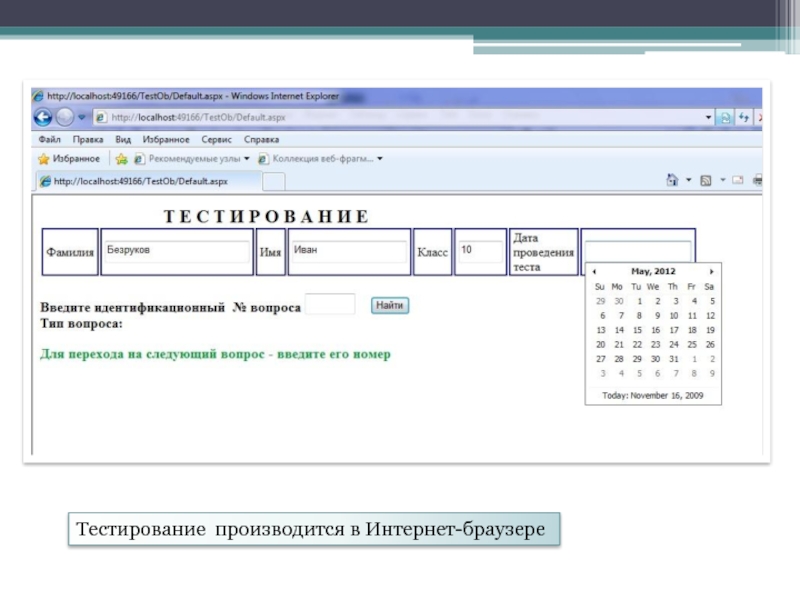
Task: Click the question number input field
Action: click(x=329, y=305)
